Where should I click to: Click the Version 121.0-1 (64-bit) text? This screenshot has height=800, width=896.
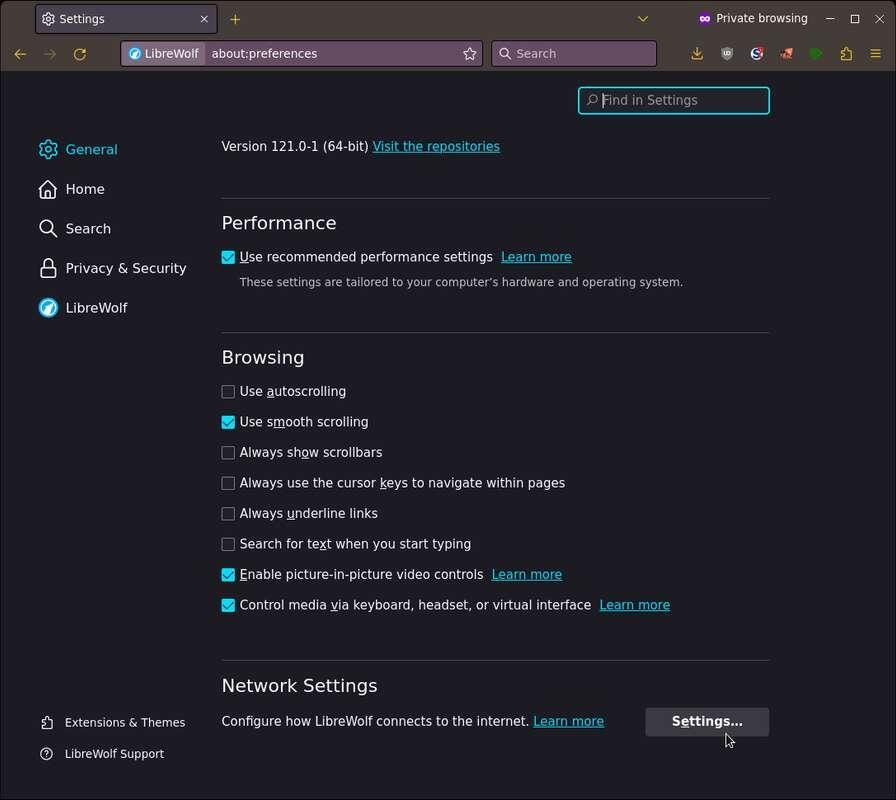click(295, 146)
